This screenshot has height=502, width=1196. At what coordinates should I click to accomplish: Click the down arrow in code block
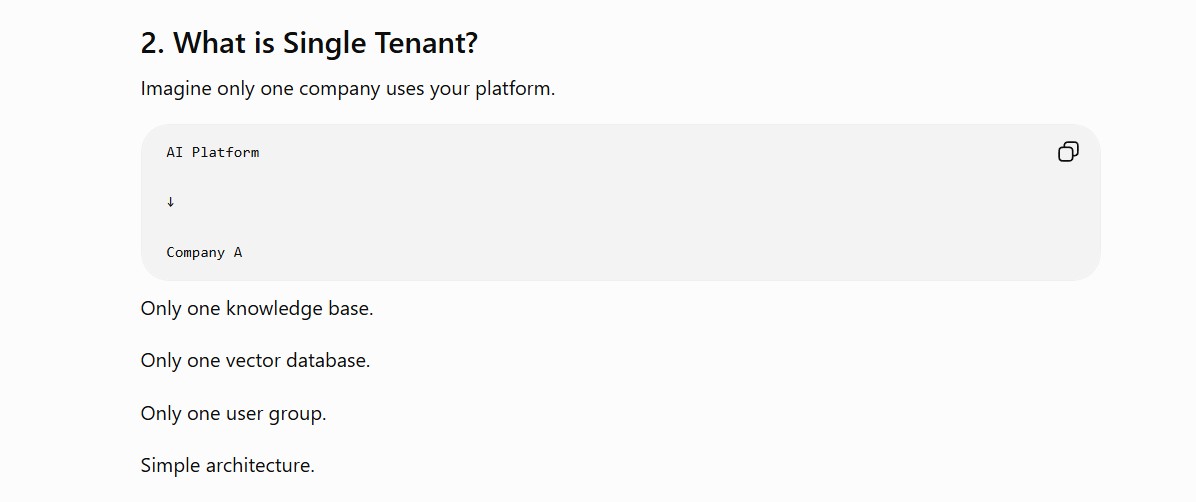tap(171, 201)
